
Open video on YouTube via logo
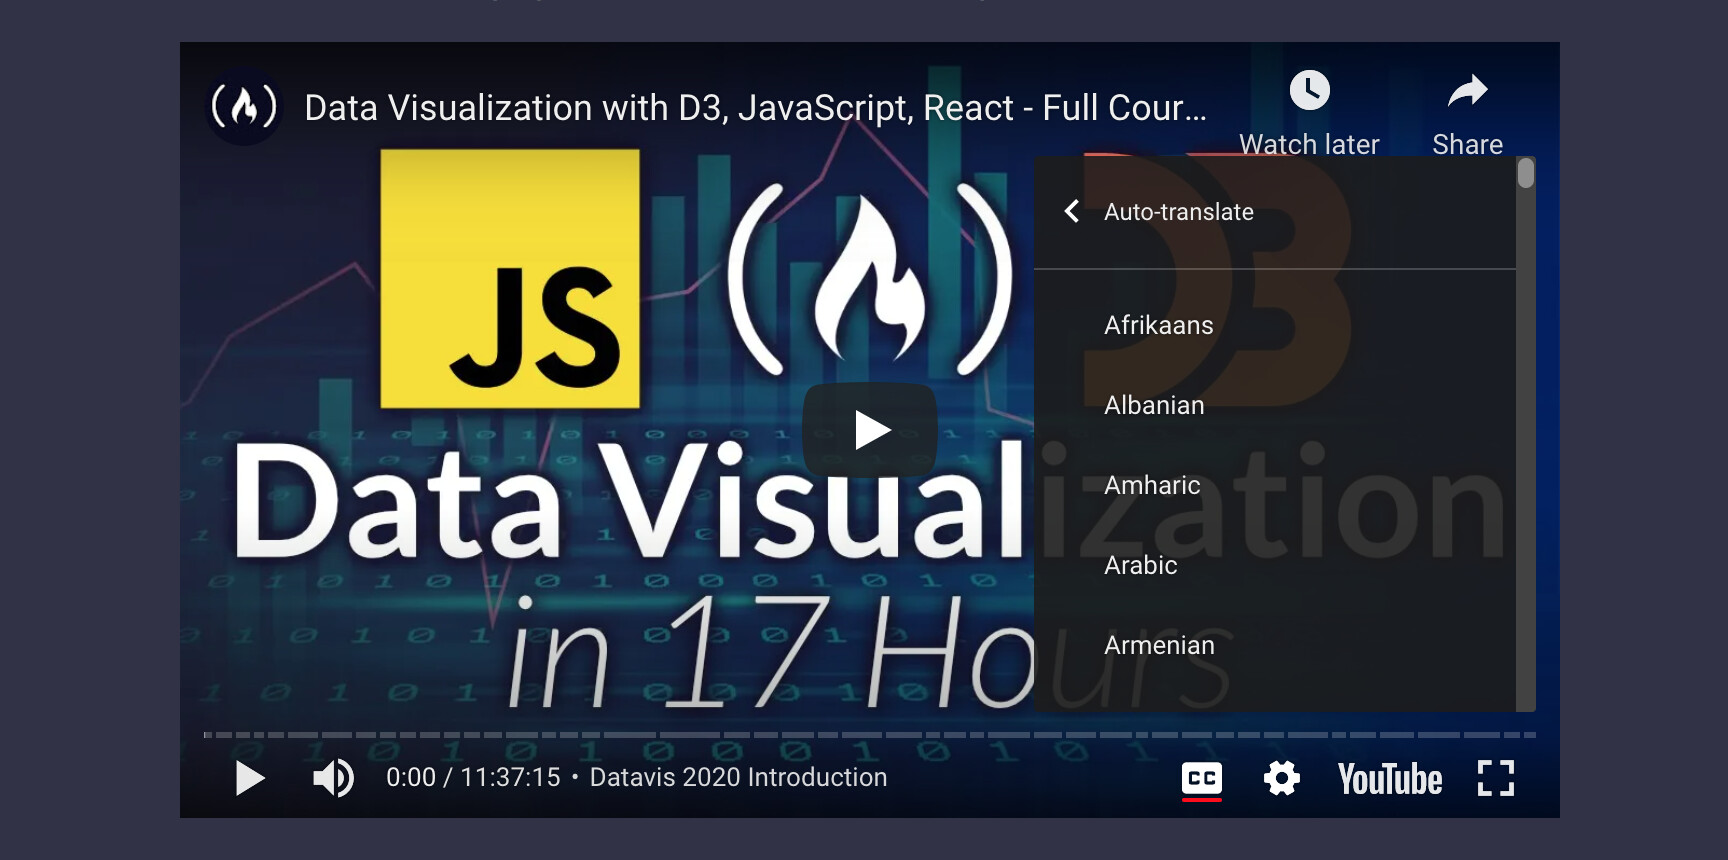click(x=1390, y=779)
